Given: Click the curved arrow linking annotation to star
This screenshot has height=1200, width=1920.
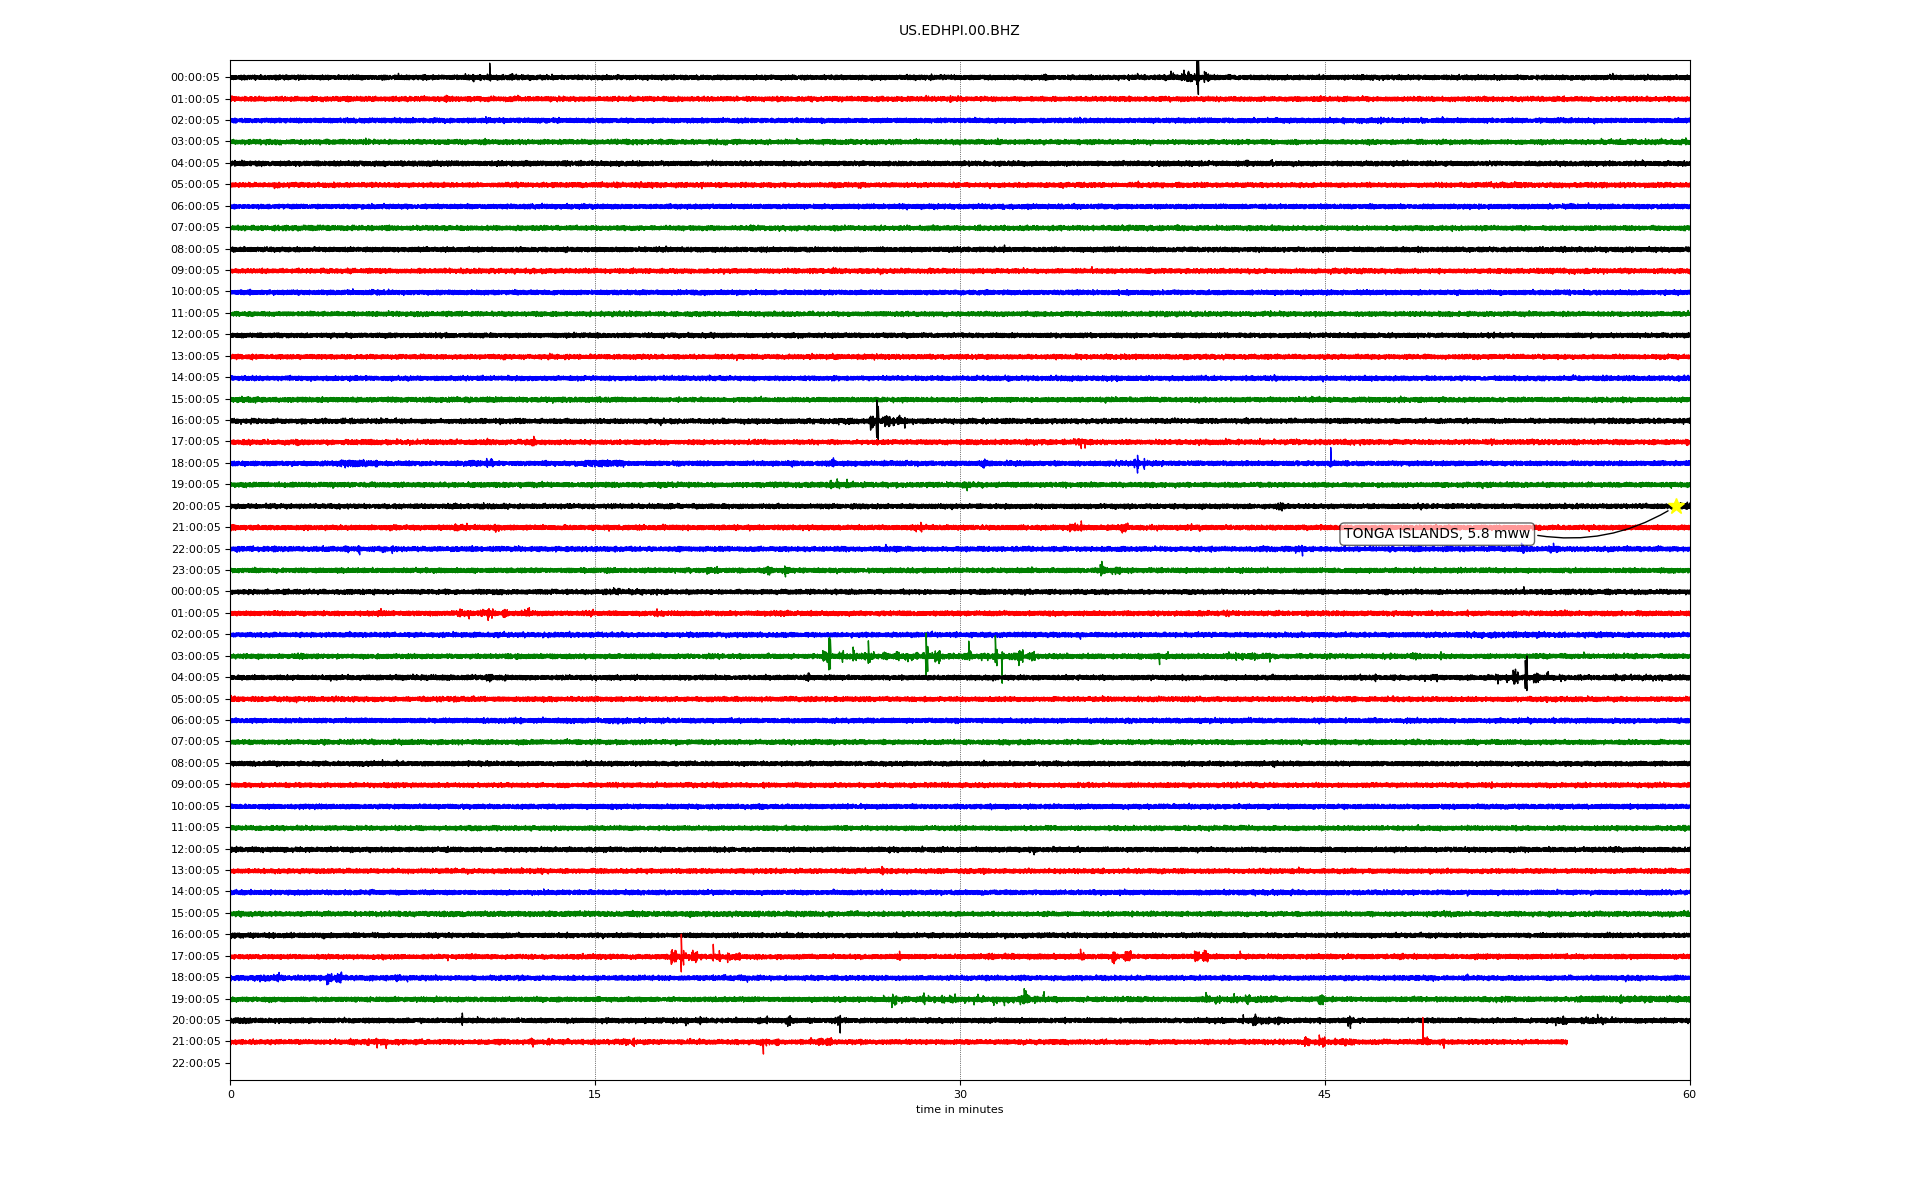Looking at the screenshot, I should click(x=1600, y=537).
